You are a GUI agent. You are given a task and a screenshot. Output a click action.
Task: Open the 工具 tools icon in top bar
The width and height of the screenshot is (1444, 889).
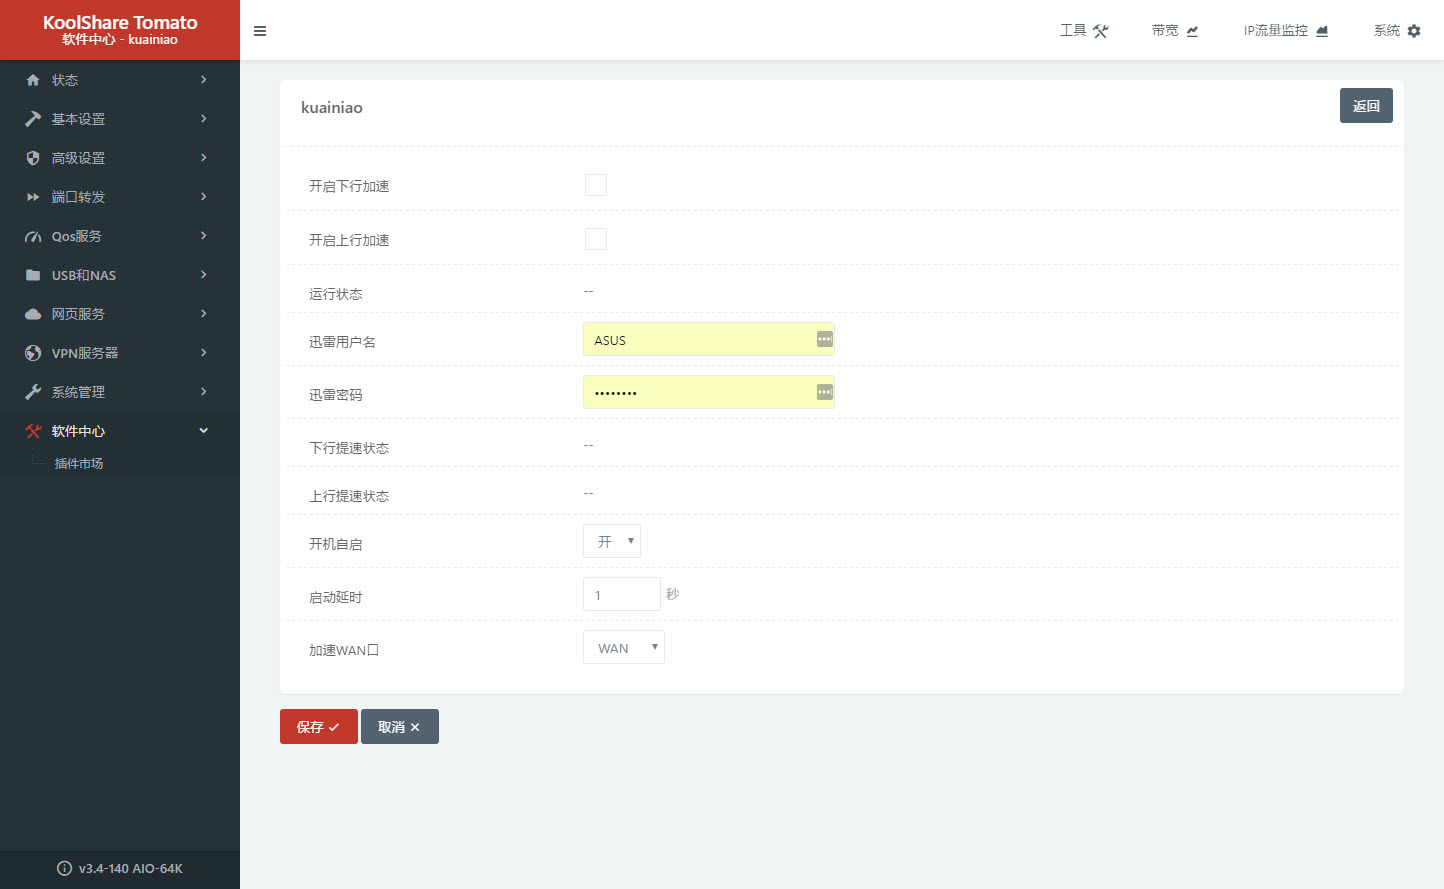pos(1100,31)
